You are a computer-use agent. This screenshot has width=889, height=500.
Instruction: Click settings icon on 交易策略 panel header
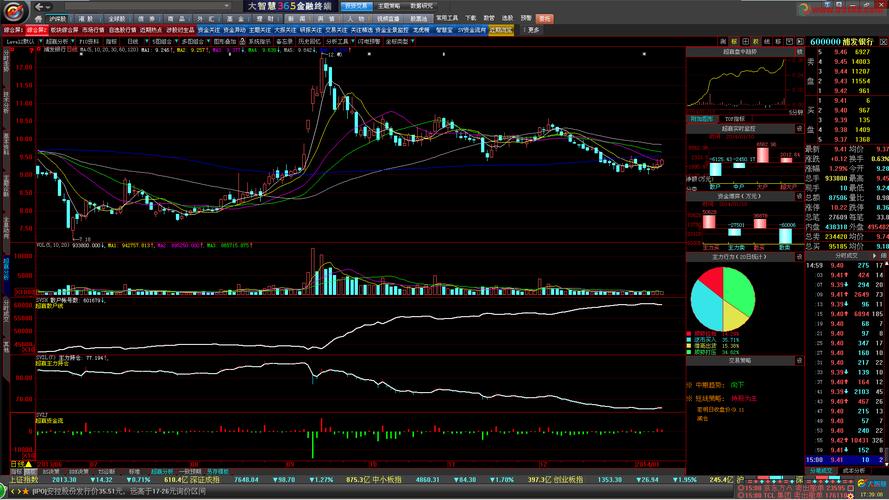(799, 361)
